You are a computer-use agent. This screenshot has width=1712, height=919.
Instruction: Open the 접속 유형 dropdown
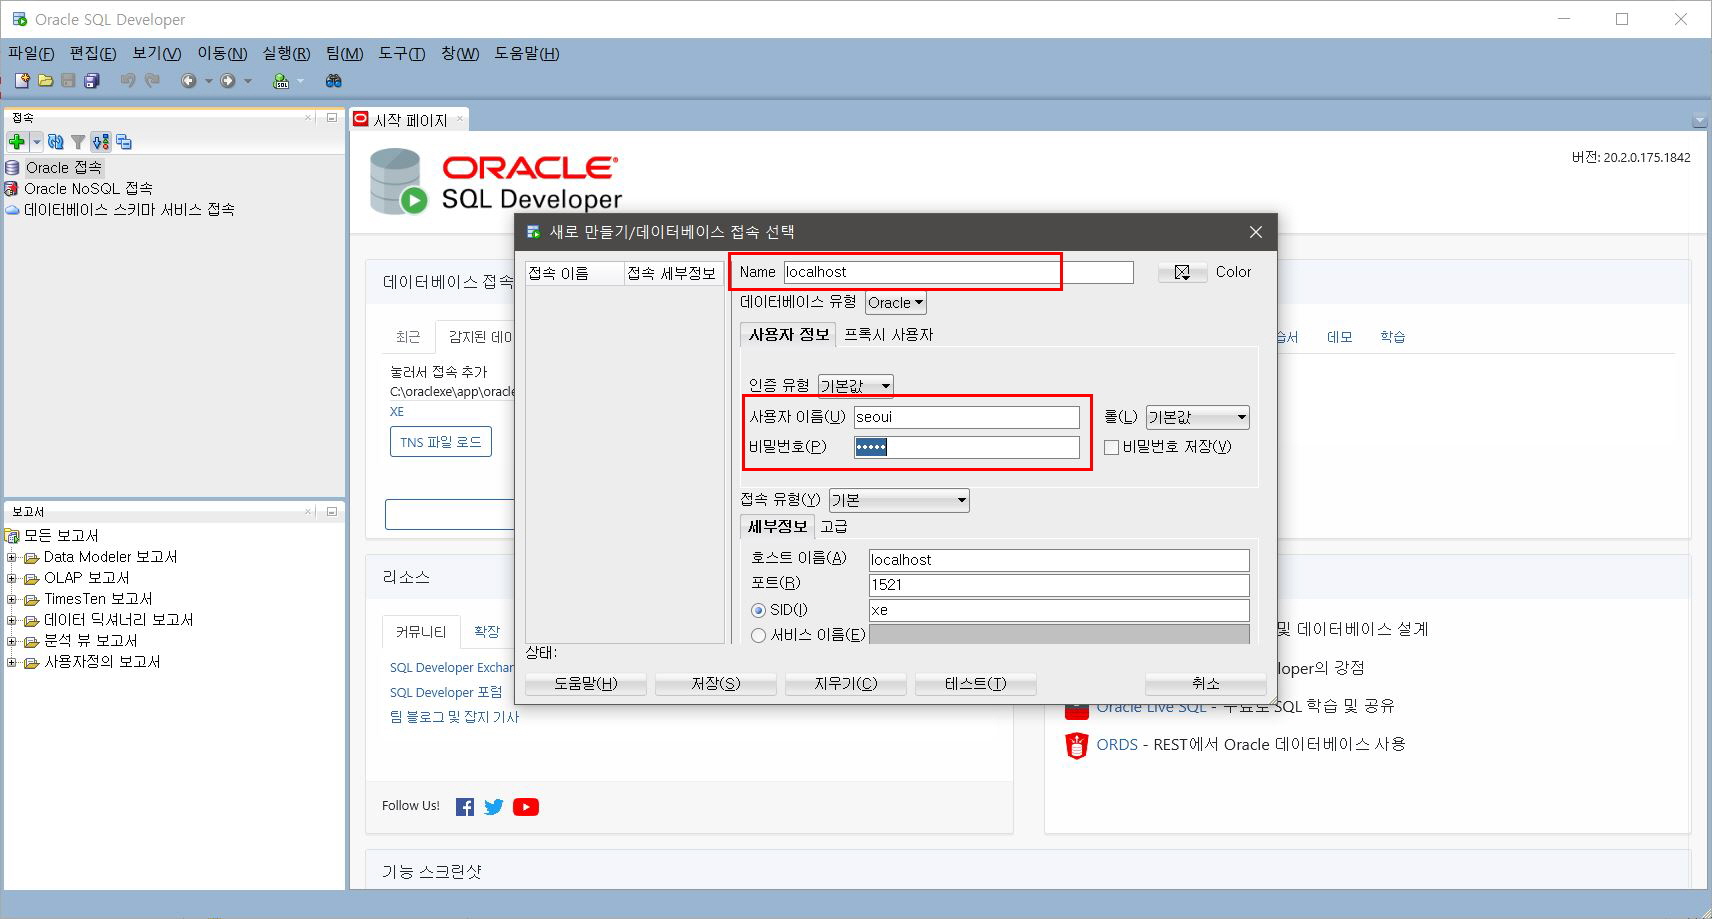click(x=899, y=500)
